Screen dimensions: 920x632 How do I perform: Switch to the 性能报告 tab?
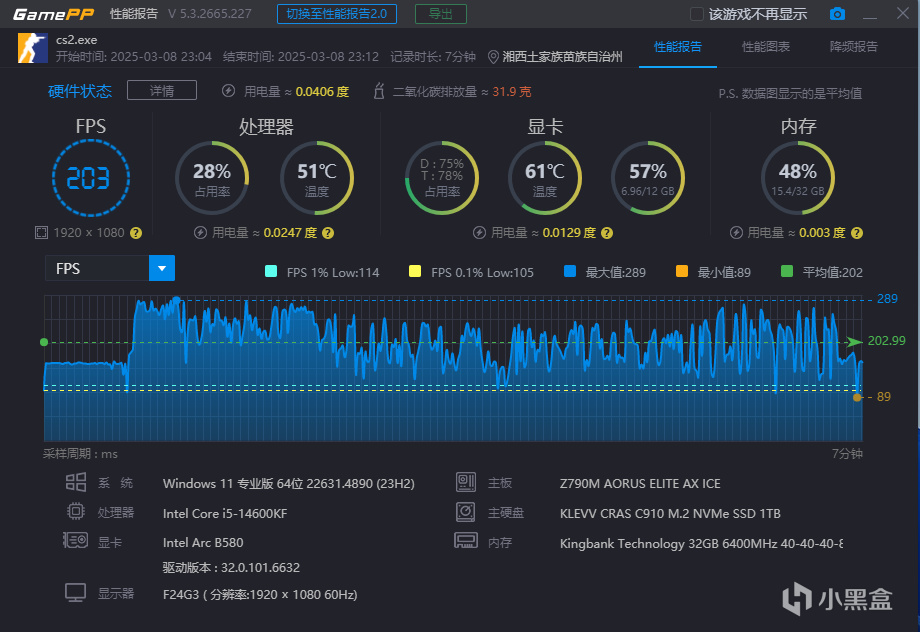pos(678,46)
